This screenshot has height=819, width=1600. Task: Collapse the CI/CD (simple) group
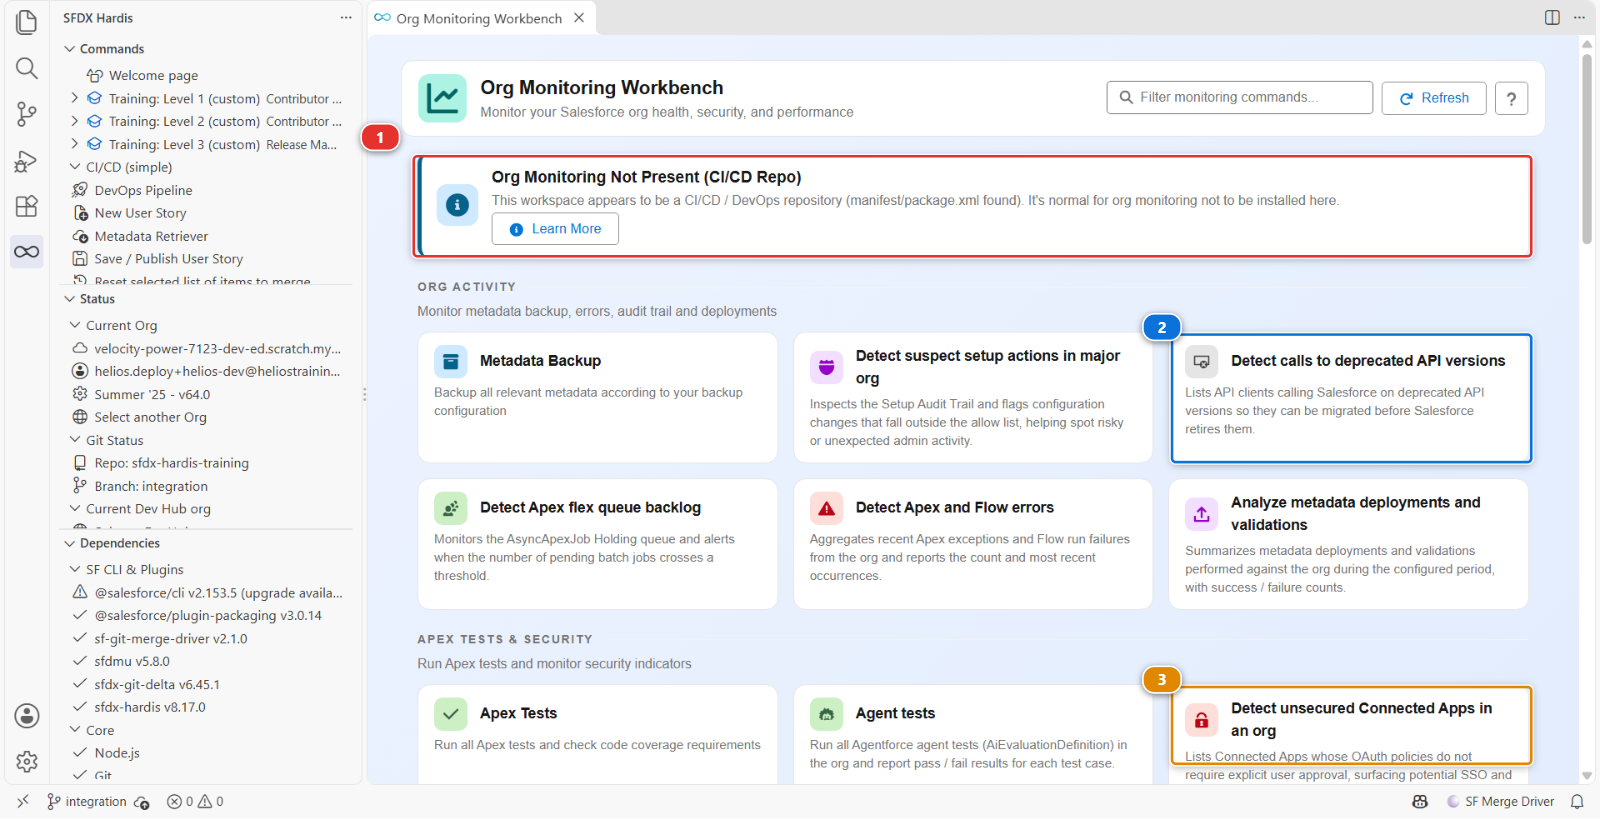pyautogui.click(x=75, y=167)
